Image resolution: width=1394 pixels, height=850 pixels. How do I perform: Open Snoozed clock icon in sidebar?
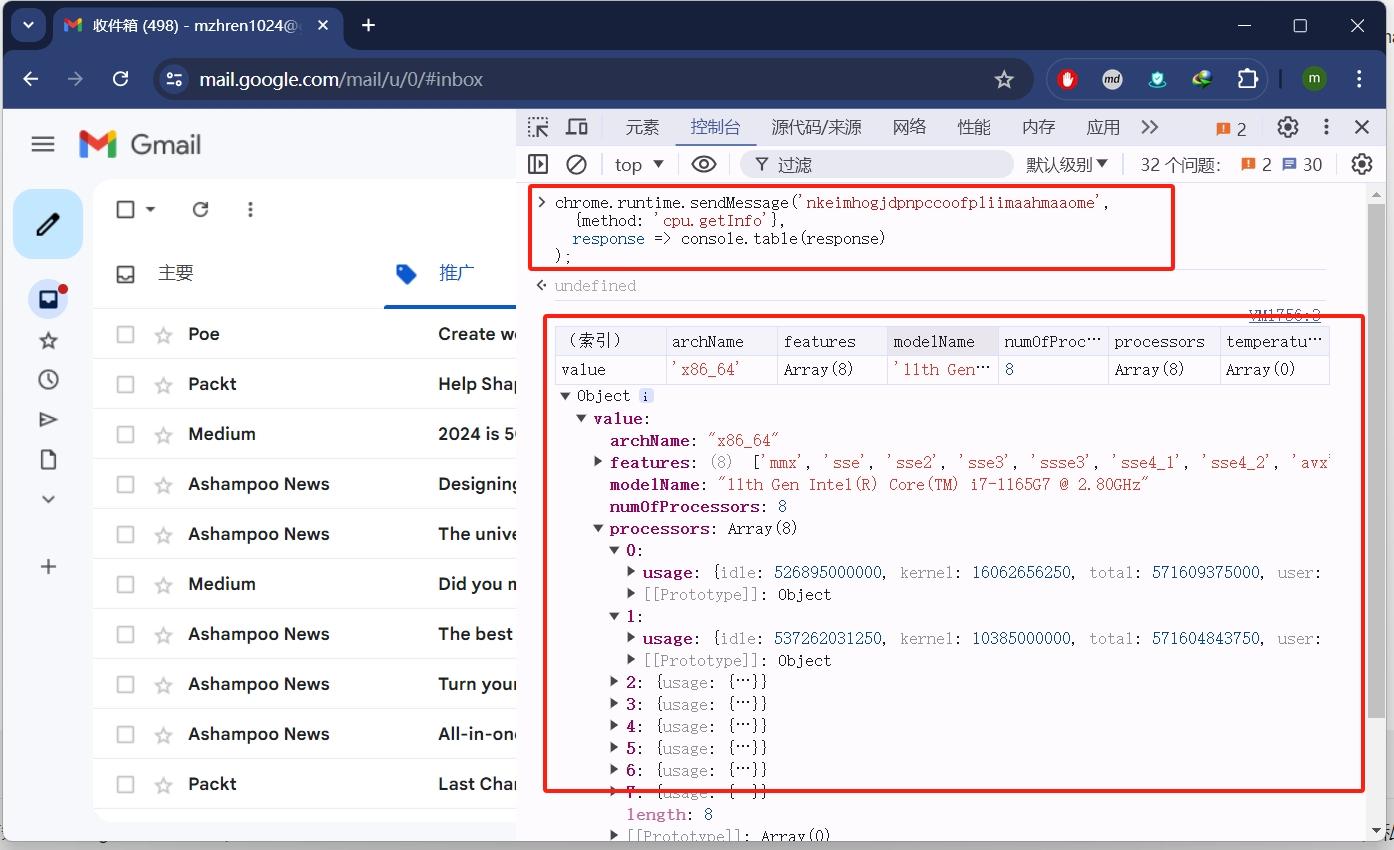(48, 380)
